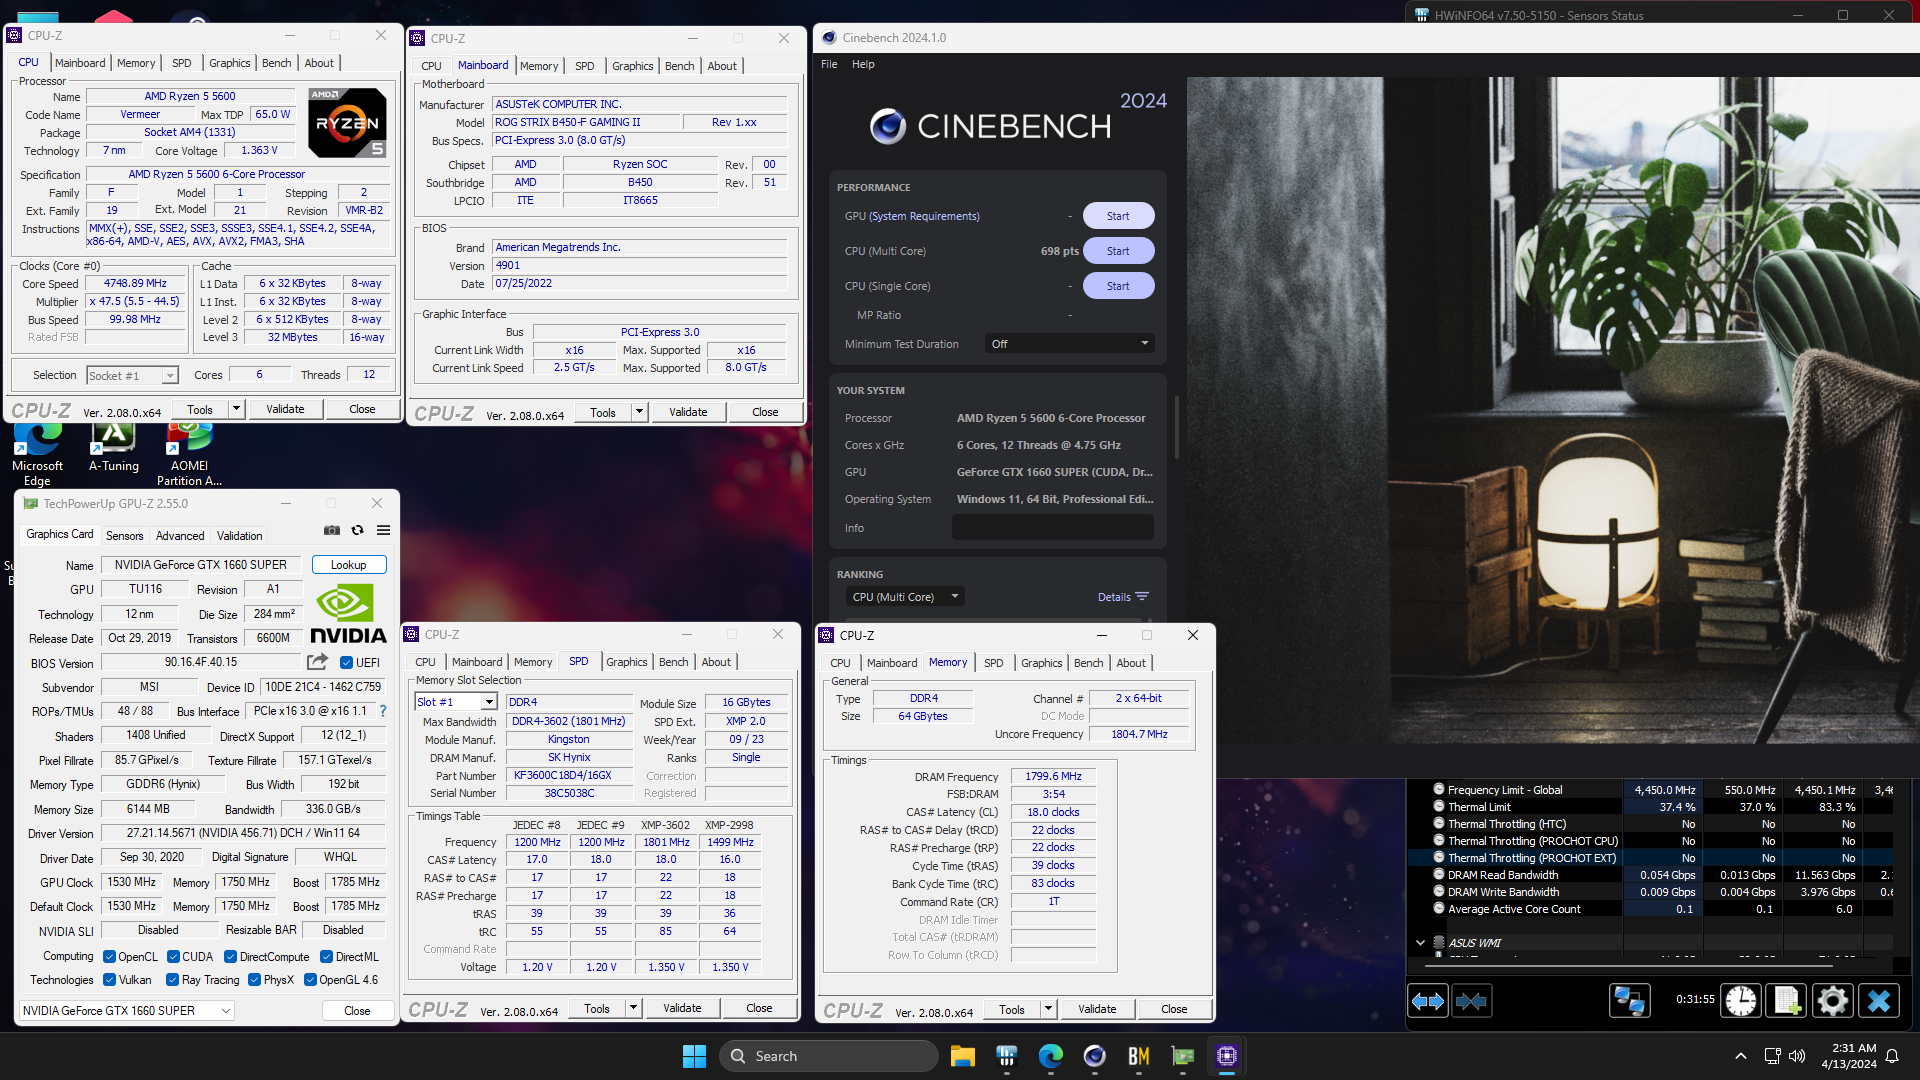Toggle OpenCL checkbox in GPU-Z
Screen dimensions: 1920x1080
click(x=110, y=957)
